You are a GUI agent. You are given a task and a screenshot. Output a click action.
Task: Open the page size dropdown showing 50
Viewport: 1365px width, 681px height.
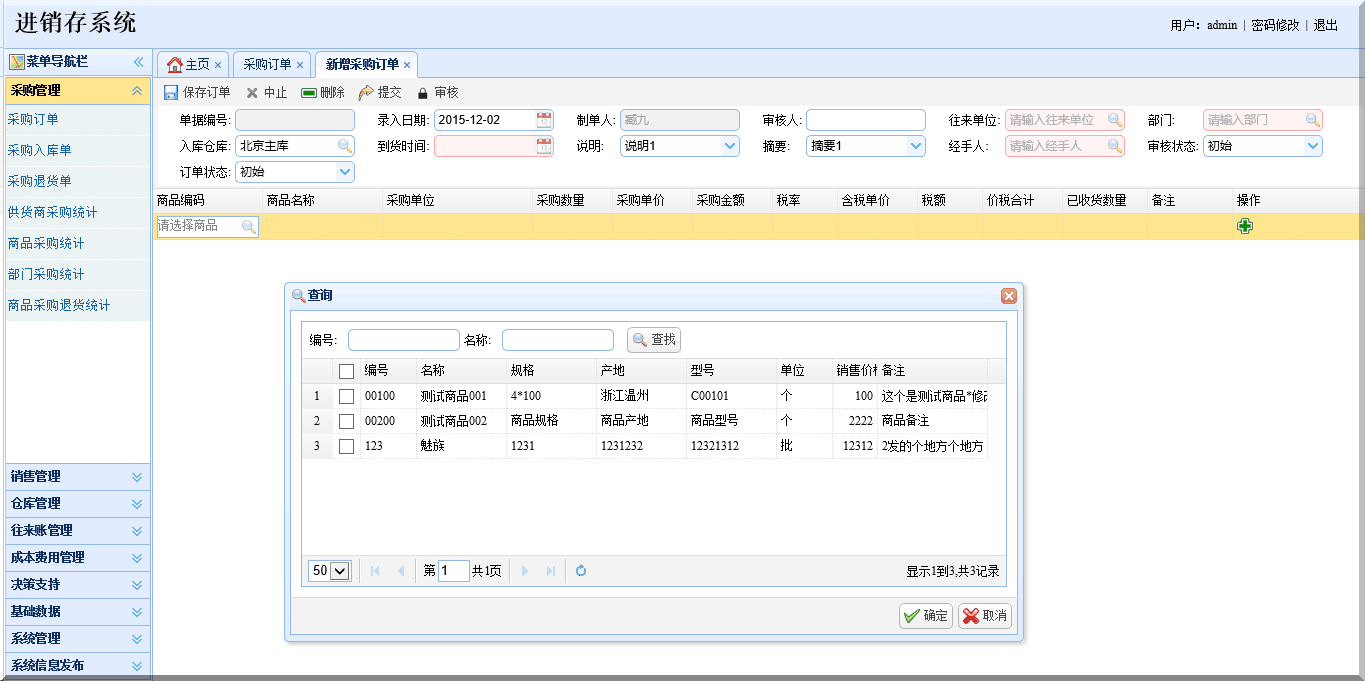(x=340, y=571)
